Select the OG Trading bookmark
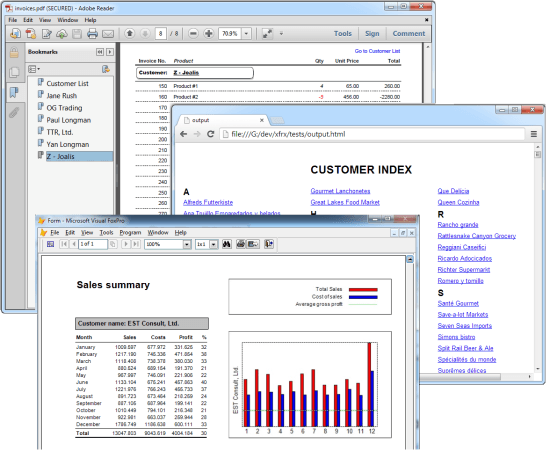The image size is (550, 450). [64, 108]
